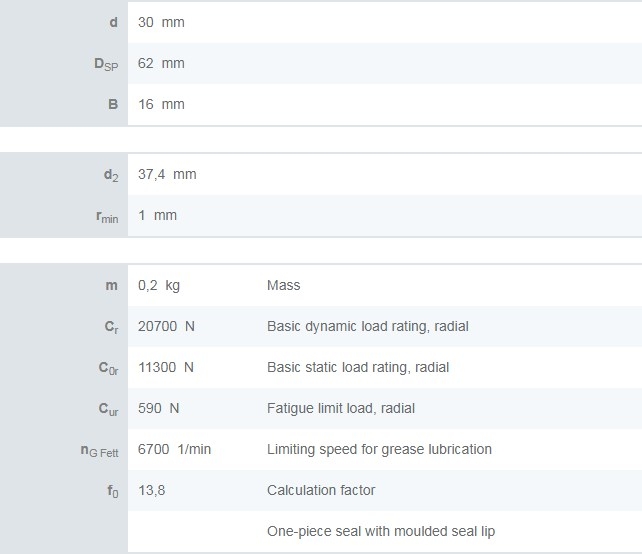Select Limiting speed for grease lubrication text
This screenshot has height=554, width=642.
[x=379, y=449]
